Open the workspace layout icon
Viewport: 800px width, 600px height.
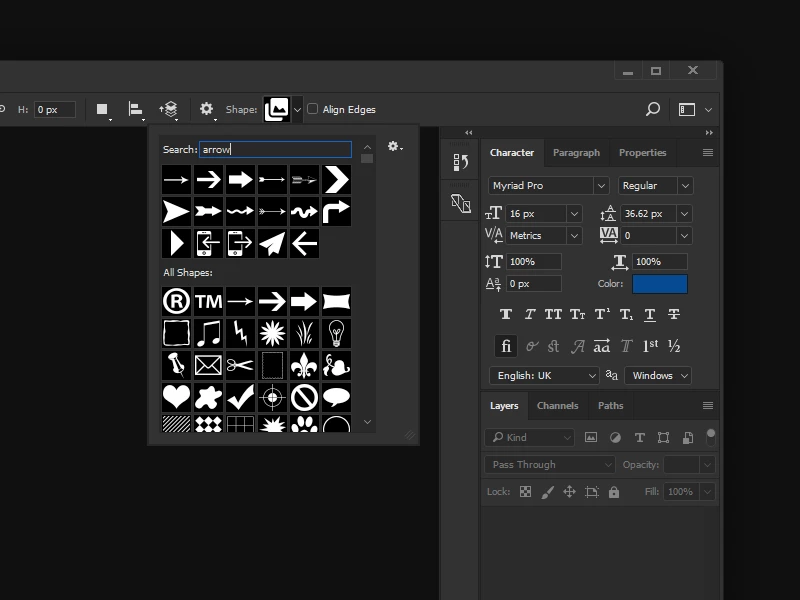coord(687,109)
